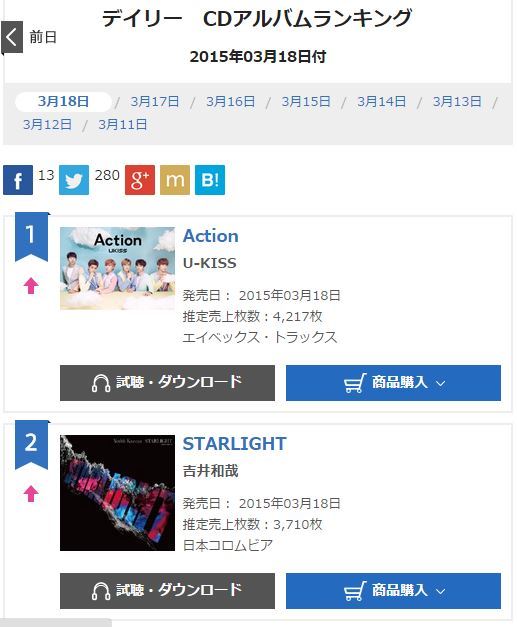Select the 3月17日 date tab
Viewport: 517px width, 627px height.
coord(155,102)
